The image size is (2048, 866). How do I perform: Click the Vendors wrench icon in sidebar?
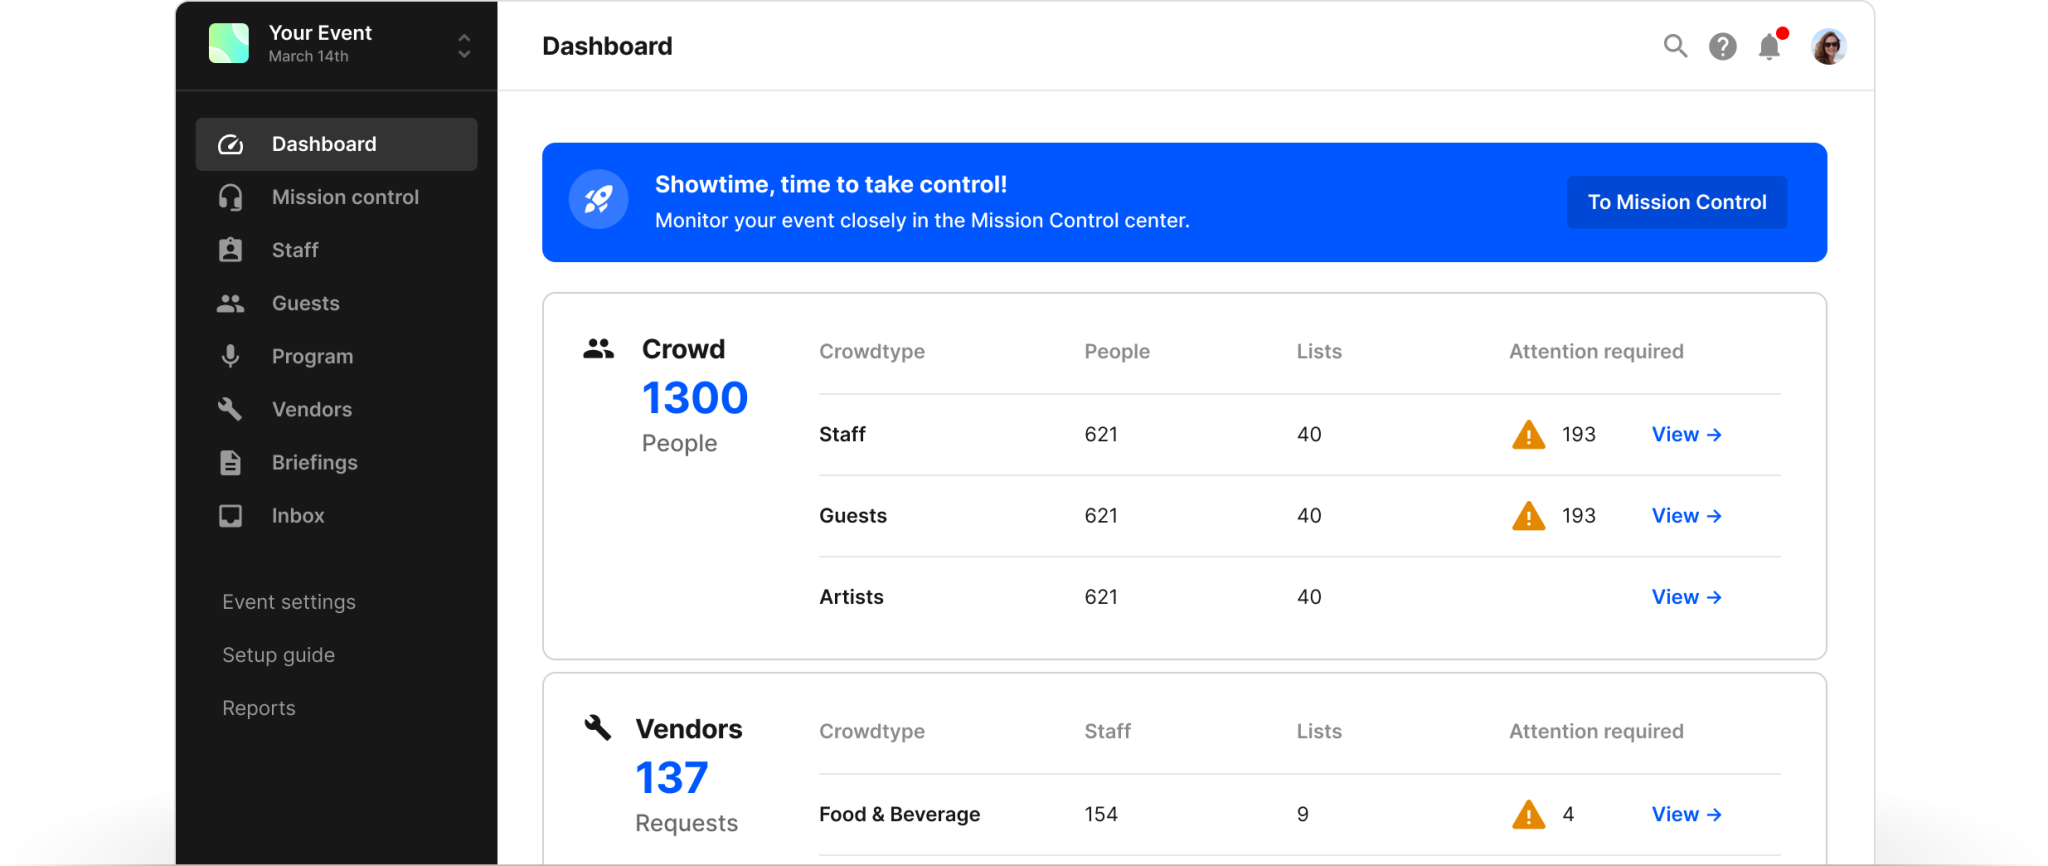[230, 409]
